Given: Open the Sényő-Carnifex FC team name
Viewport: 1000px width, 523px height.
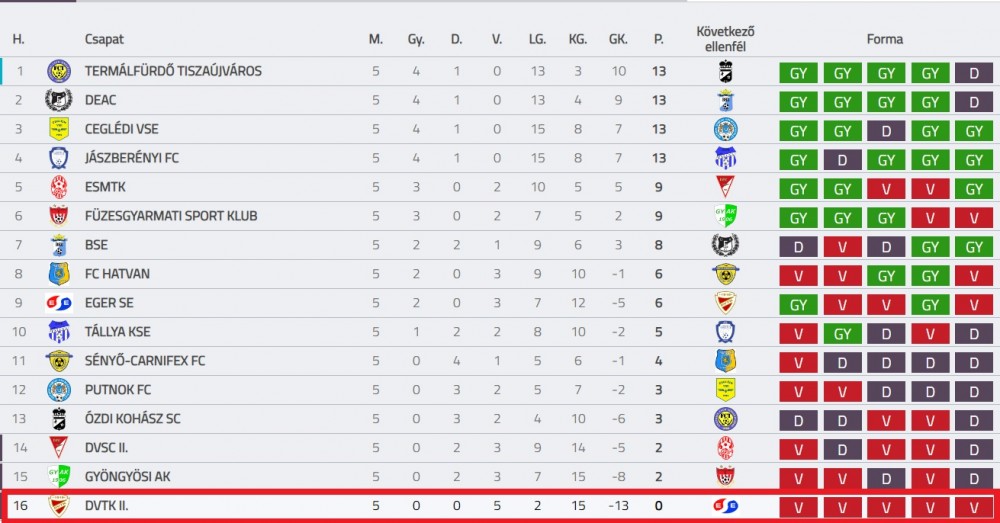Looking at the screenshot, I should tap(145, 361).
